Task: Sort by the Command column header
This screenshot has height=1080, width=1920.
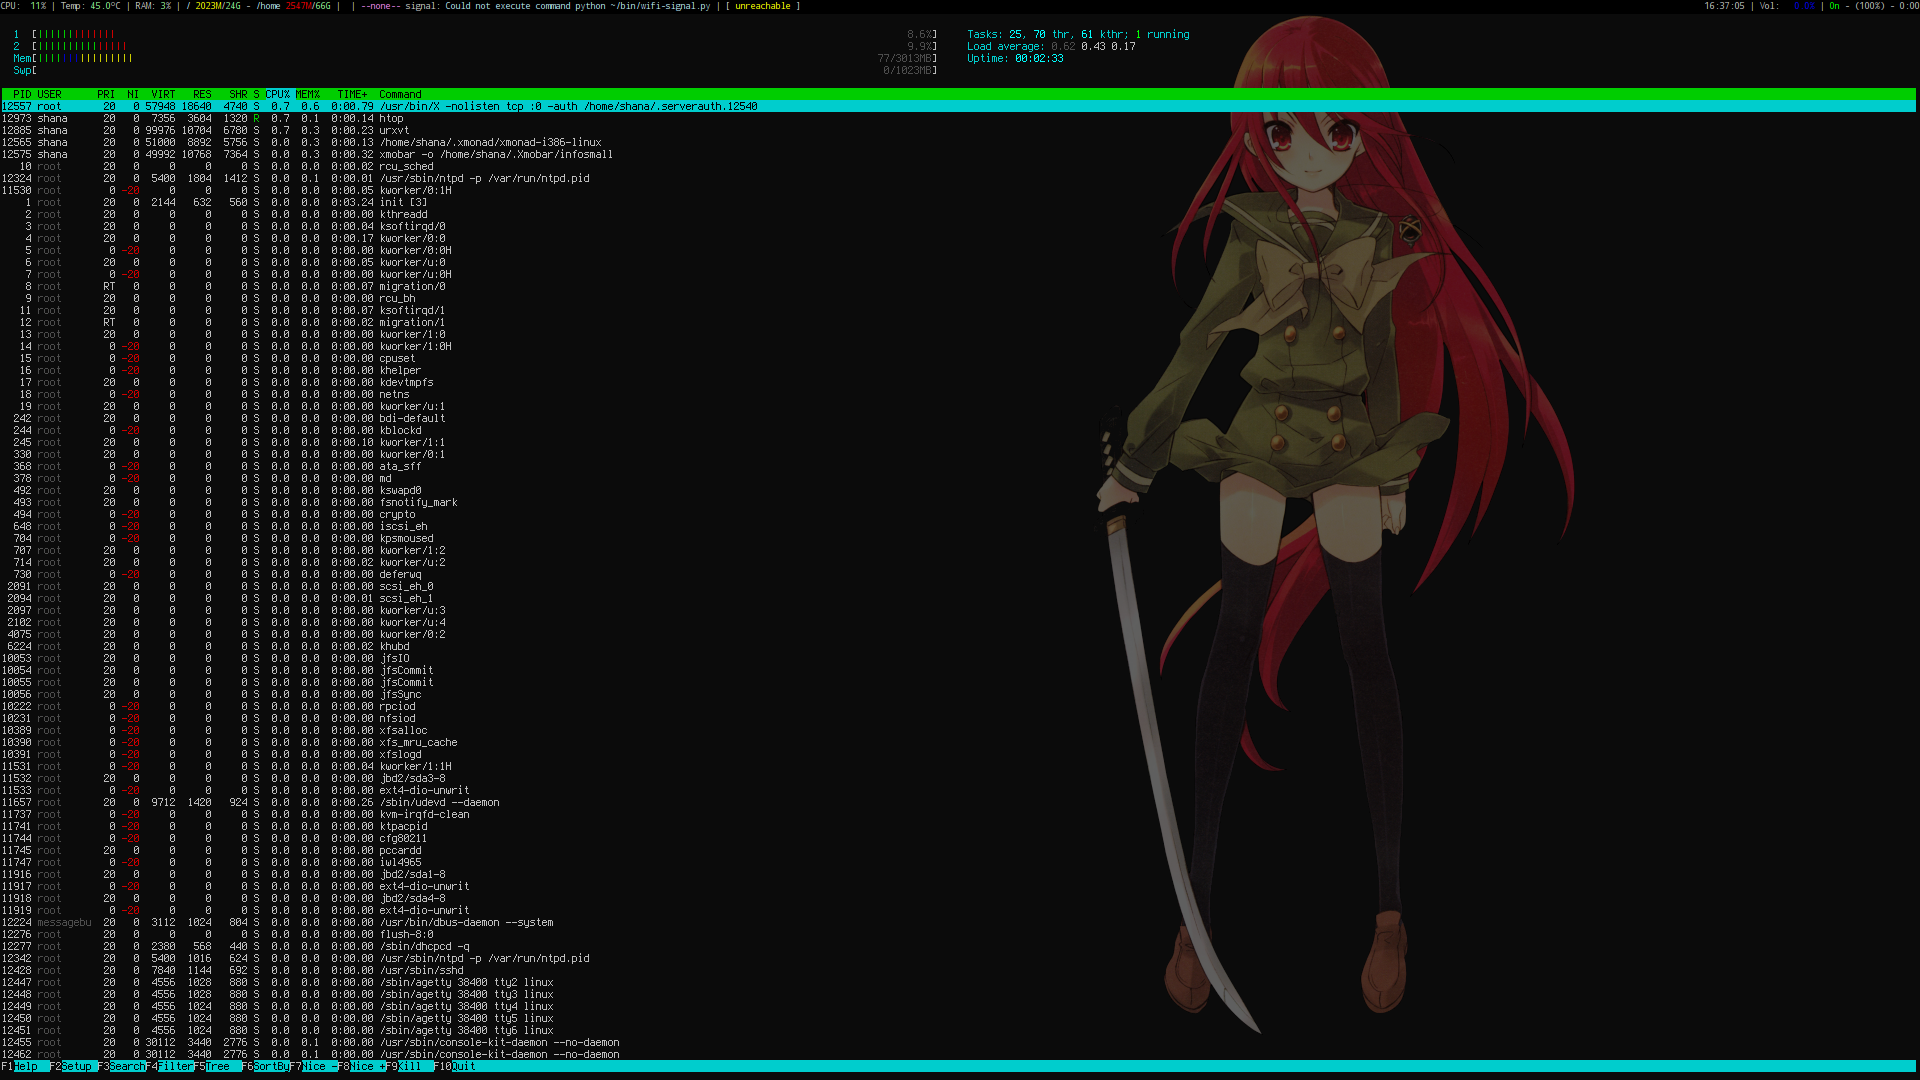Action: pyautogui.click(x=400, y=94)
